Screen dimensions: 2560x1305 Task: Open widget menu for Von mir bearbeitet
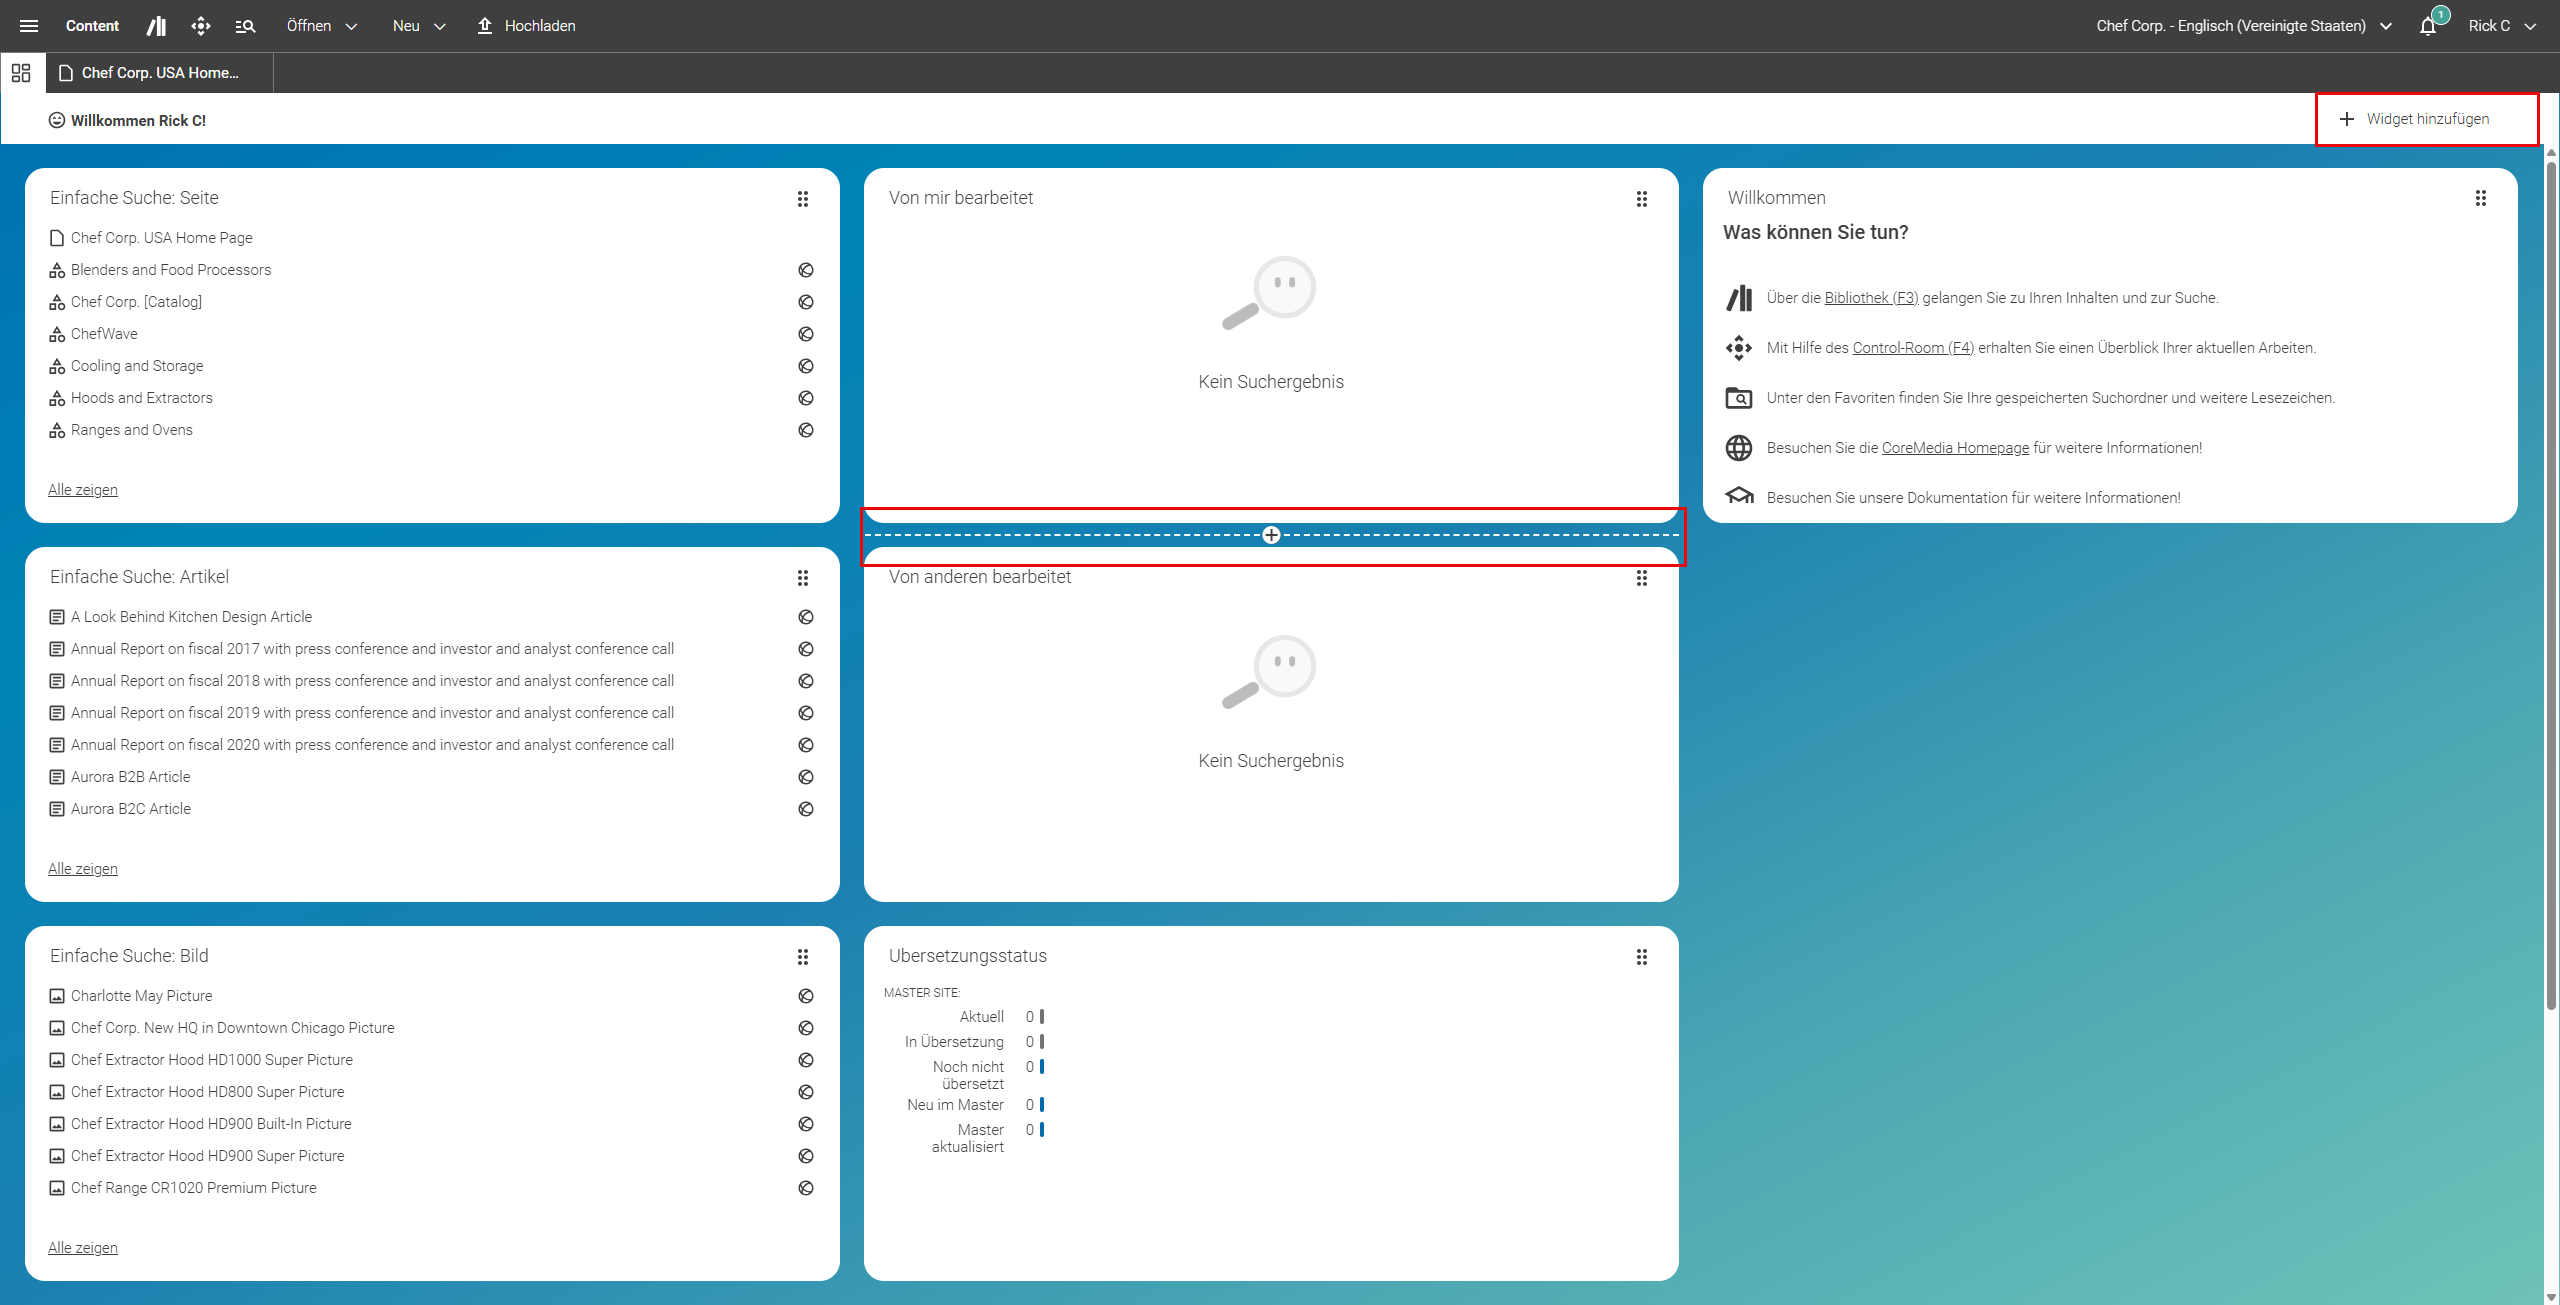[1642, 199]
